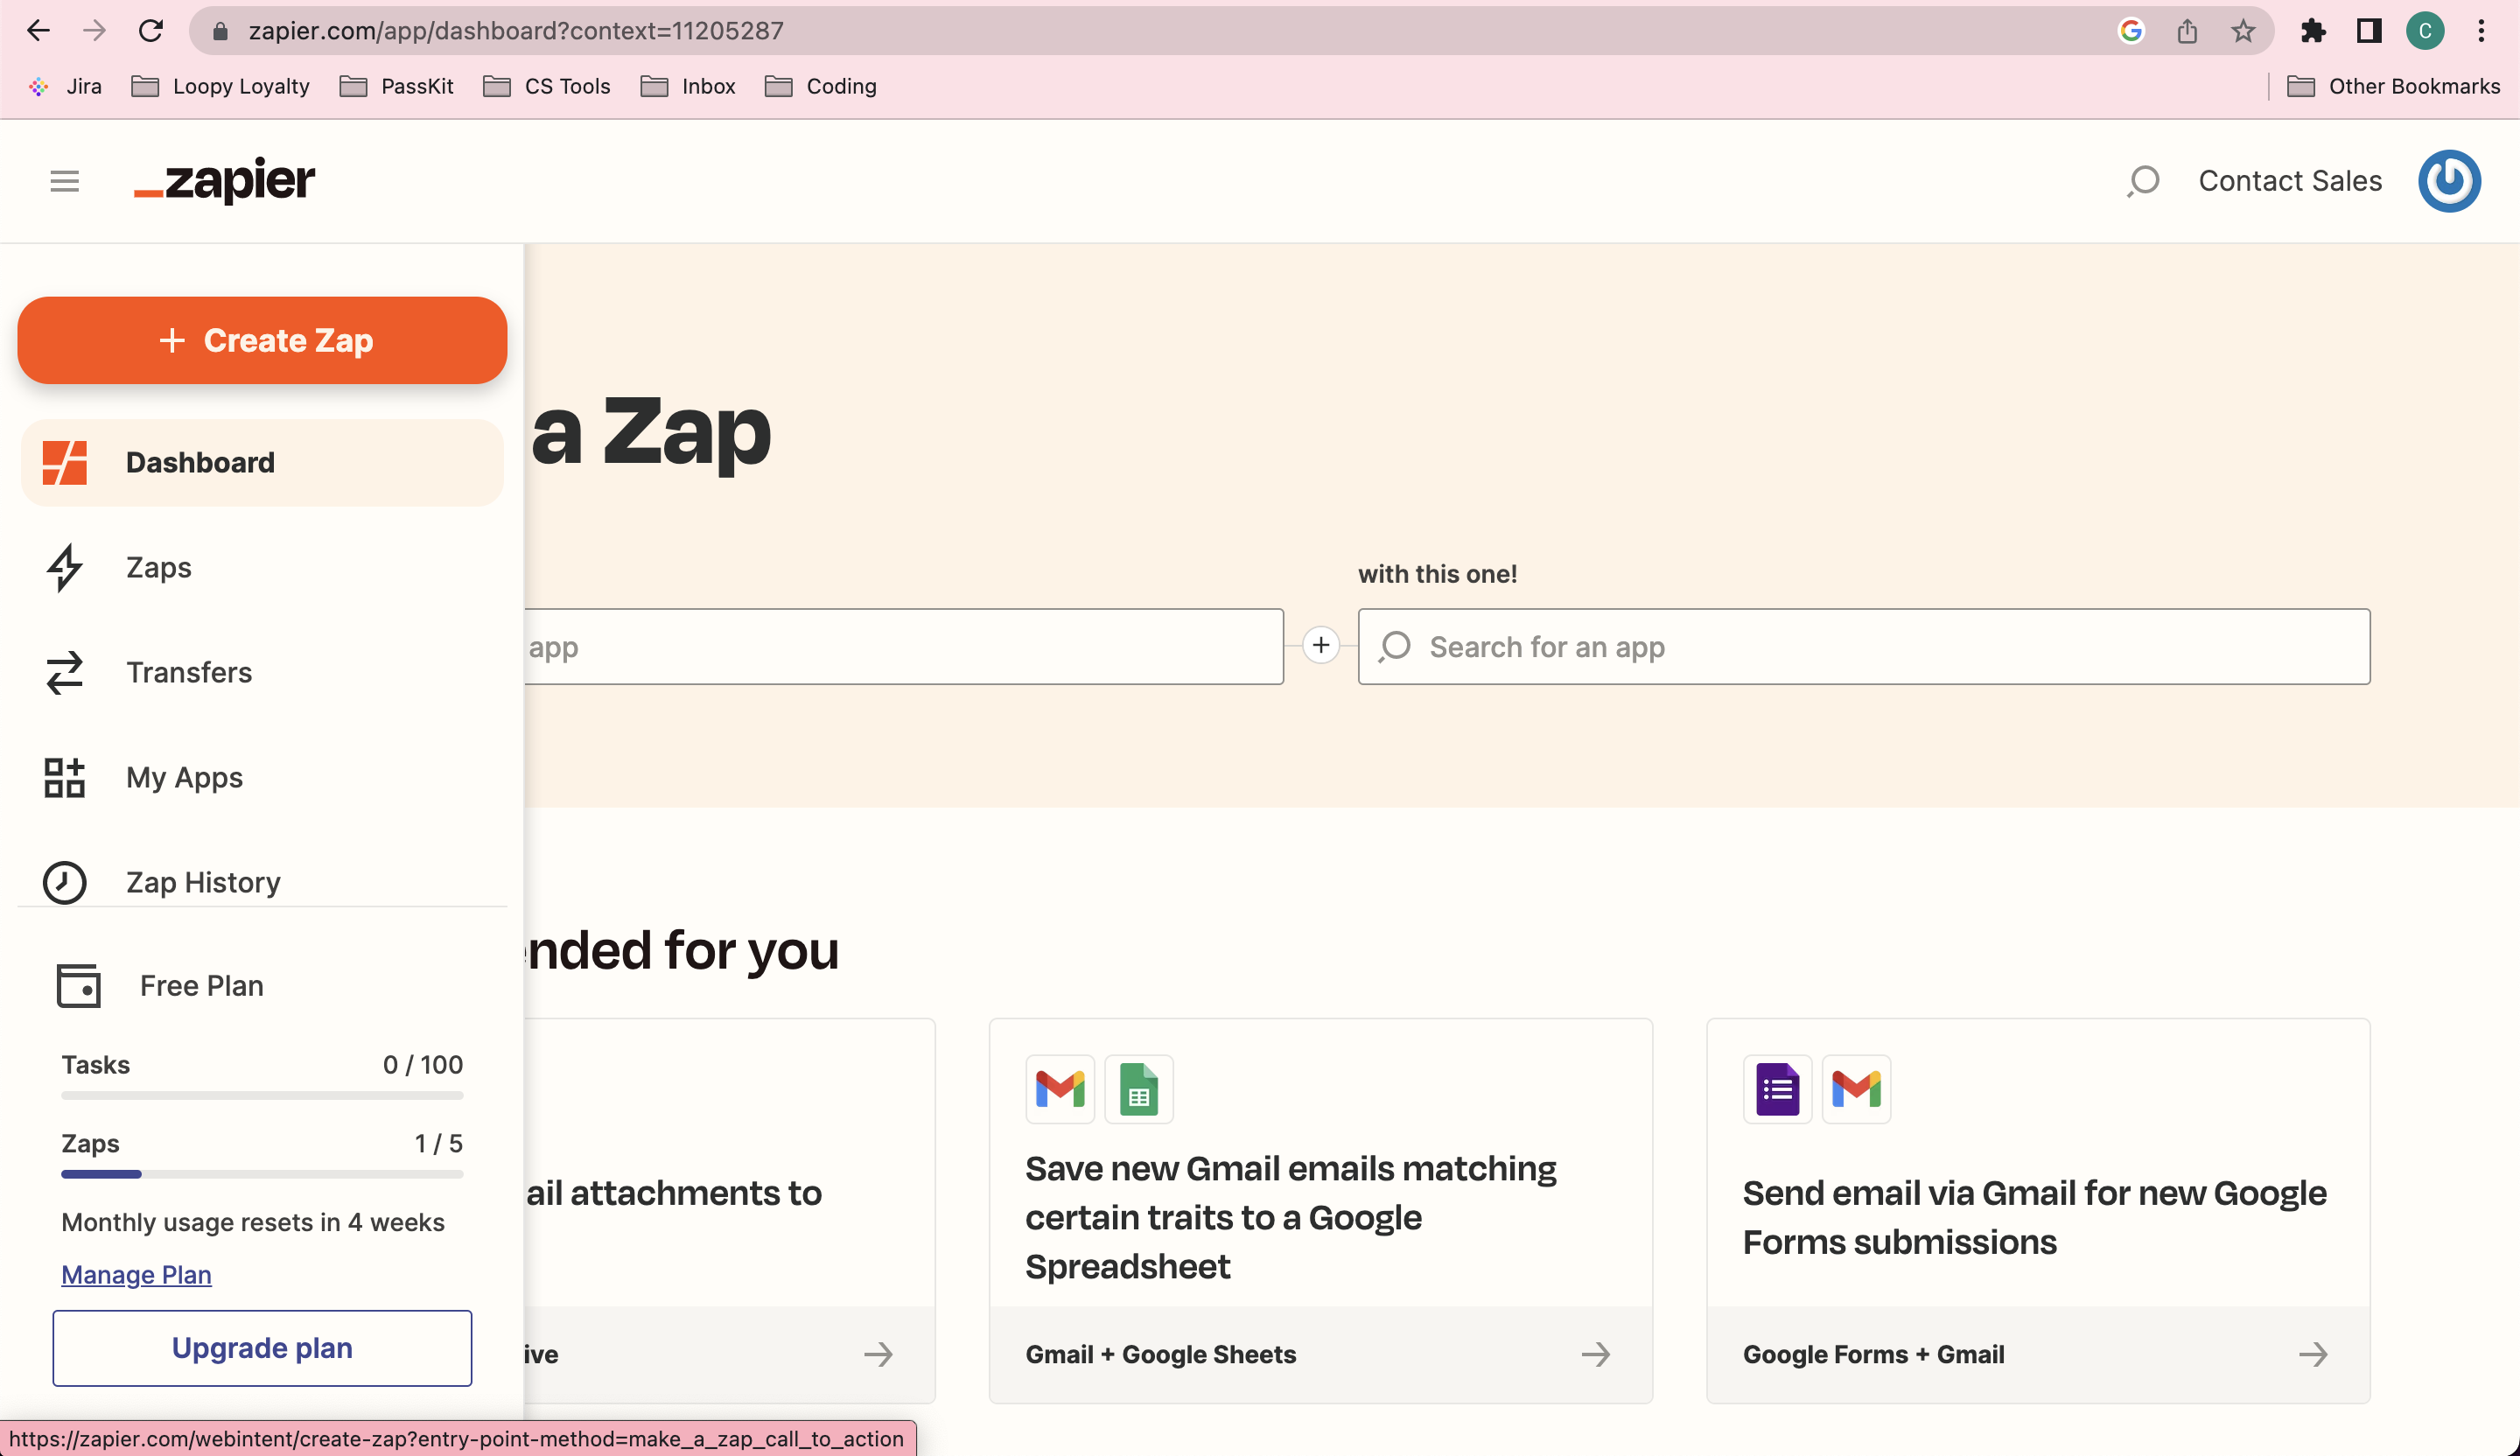Click the Free Plan wallet icon
The image size is (2520, 1456).
point(78,985)
